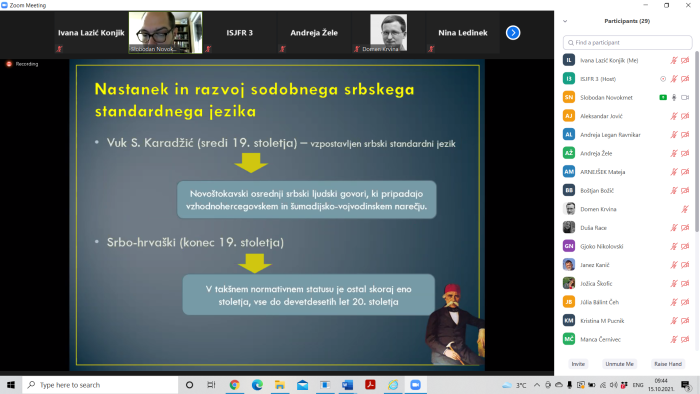Open Zoom from the Windows taskbar
700x394 pixels.
pos(415,385)
